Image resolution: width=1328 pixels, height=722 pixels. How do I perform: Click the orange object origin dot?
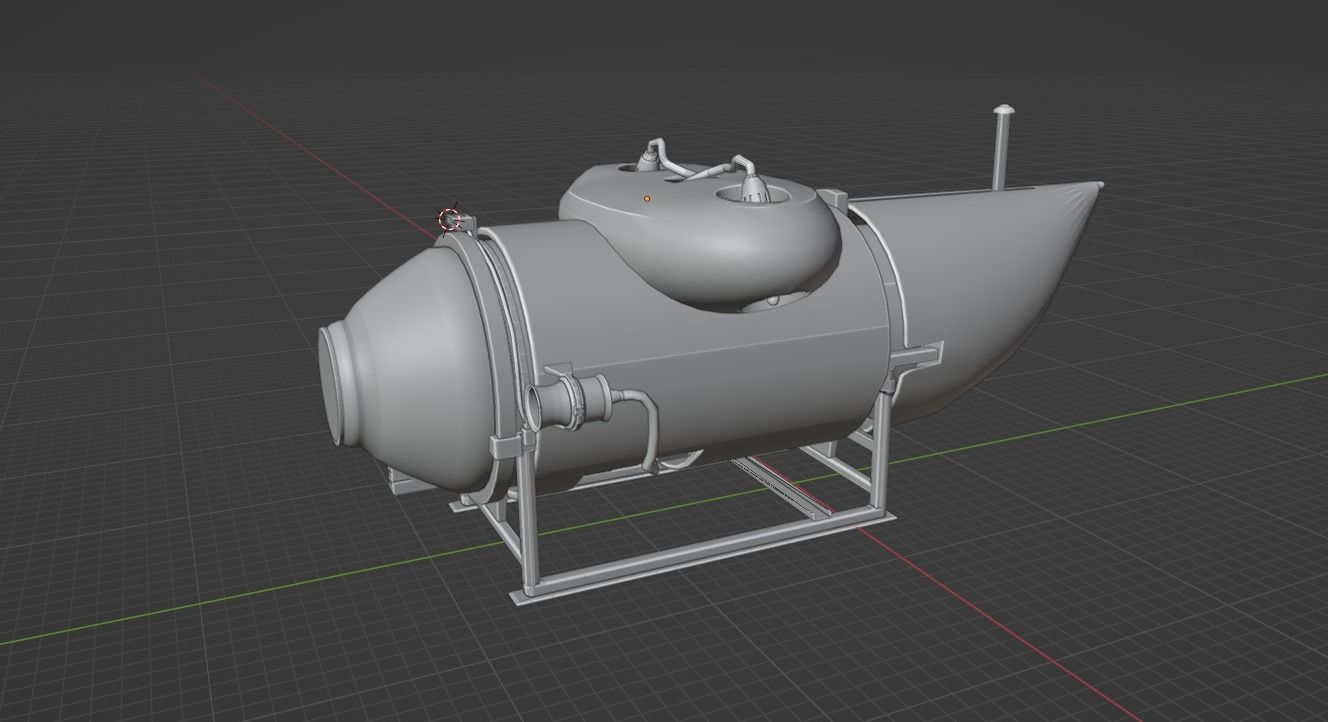click(x=647, y=199)
